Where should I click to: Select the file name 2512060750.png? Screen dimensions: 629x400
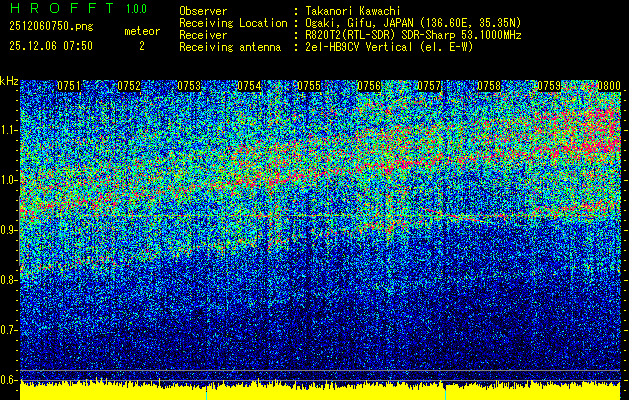click(51, 27)
